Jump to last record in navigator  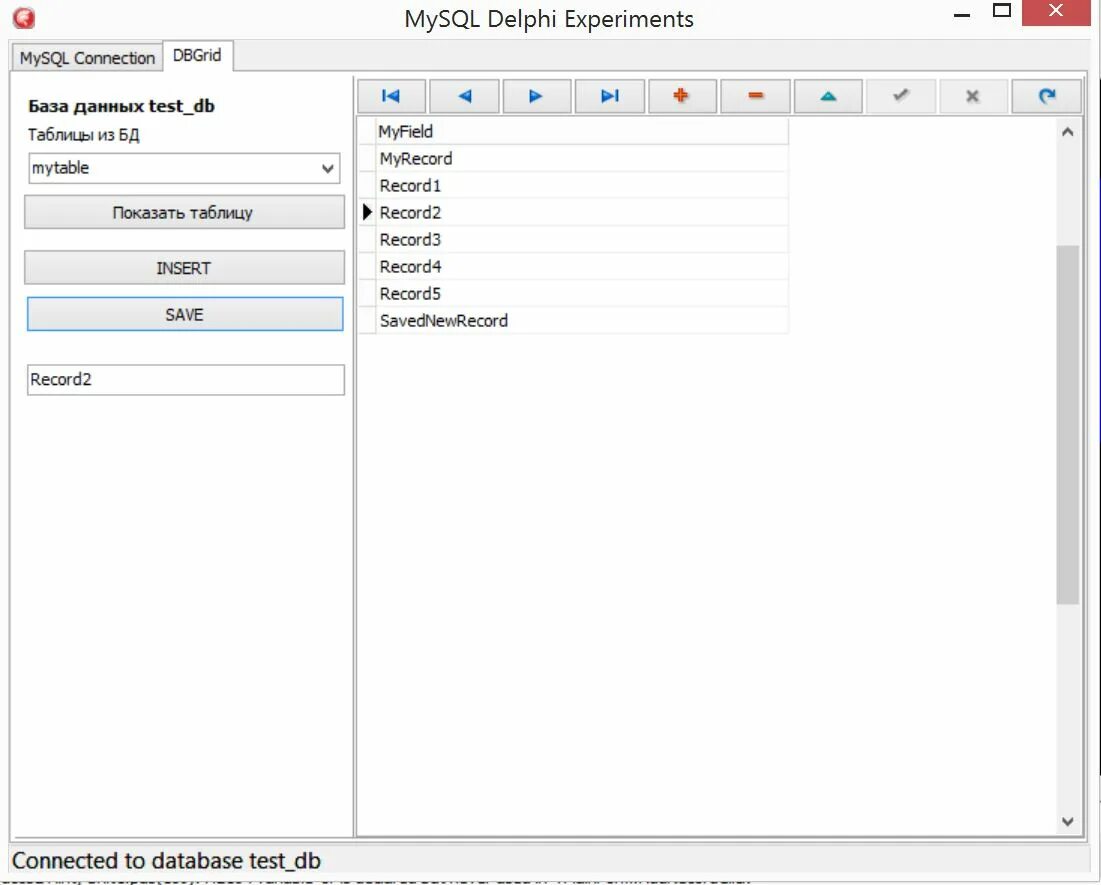609,96
